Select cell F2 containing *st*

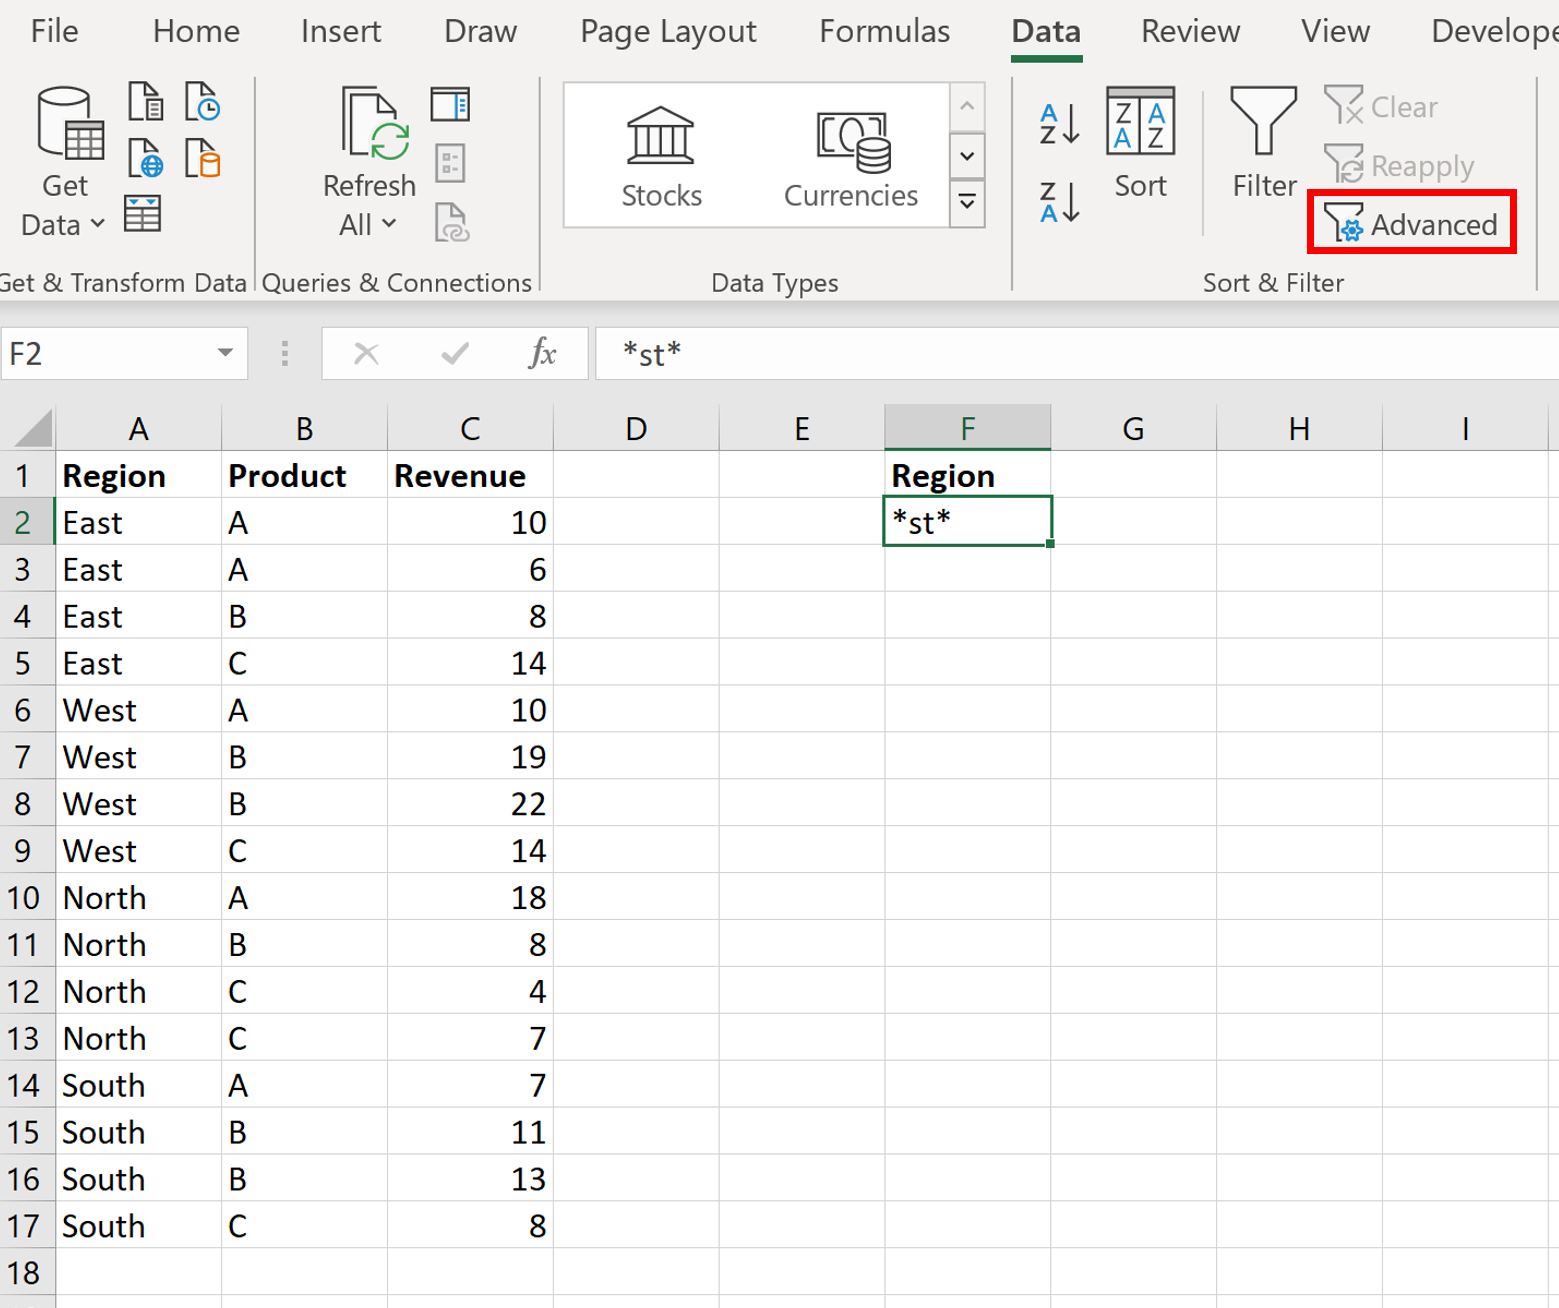[965, 521]
